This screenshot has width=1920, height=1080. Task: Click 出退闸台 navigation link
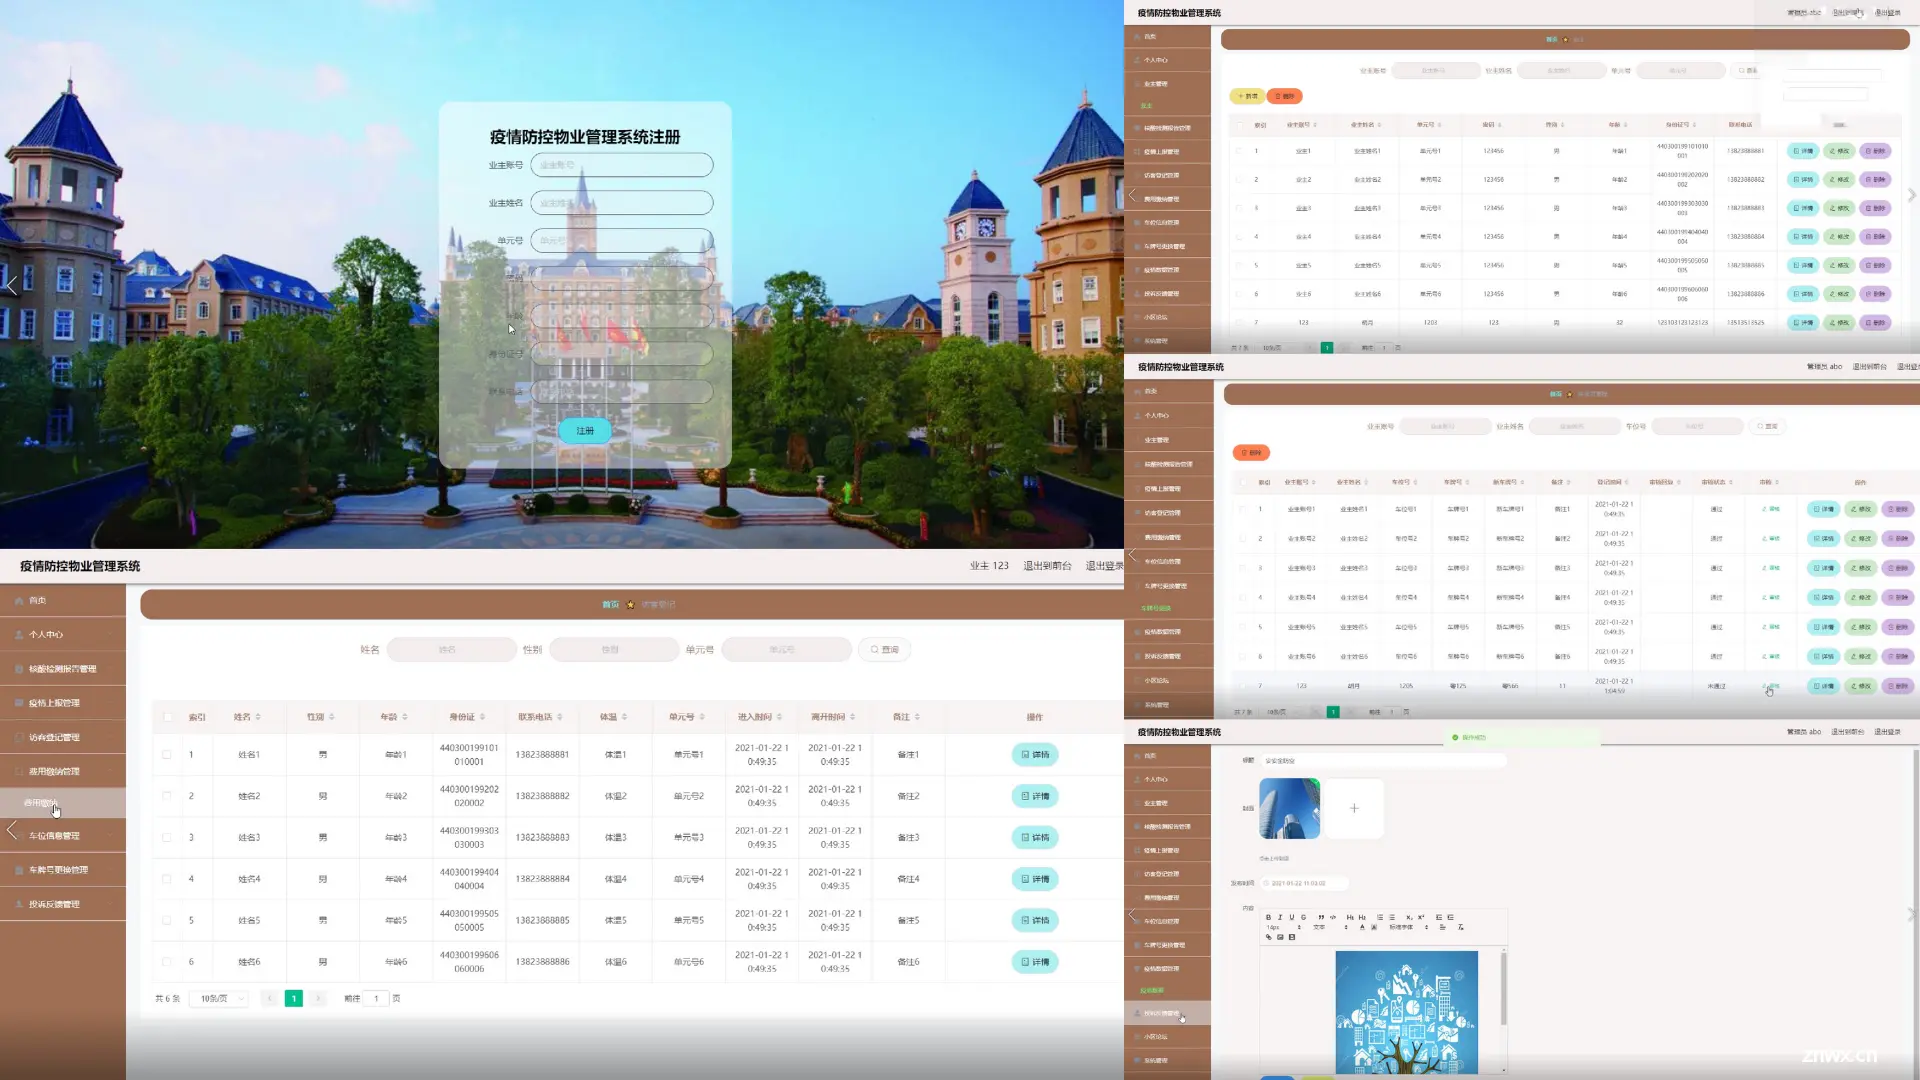pyautogui.click(x=1047, y=566)
